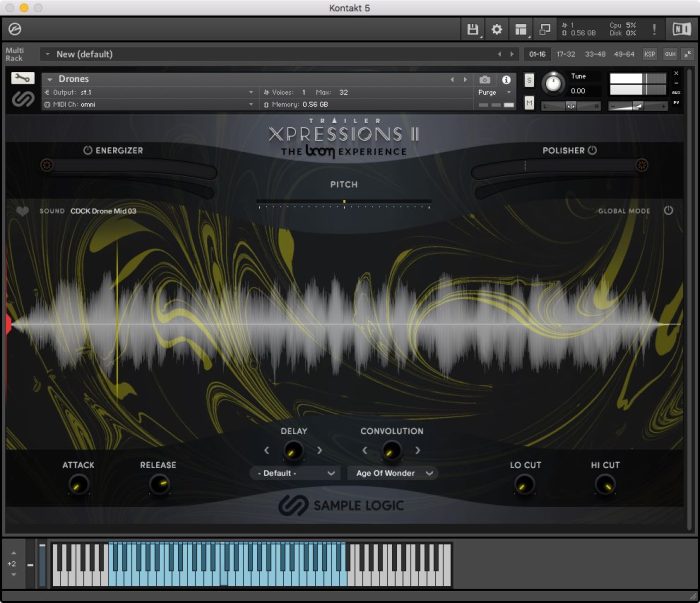
Task: Click the Sample Logic logo
Action: click(x=342, y=505)
